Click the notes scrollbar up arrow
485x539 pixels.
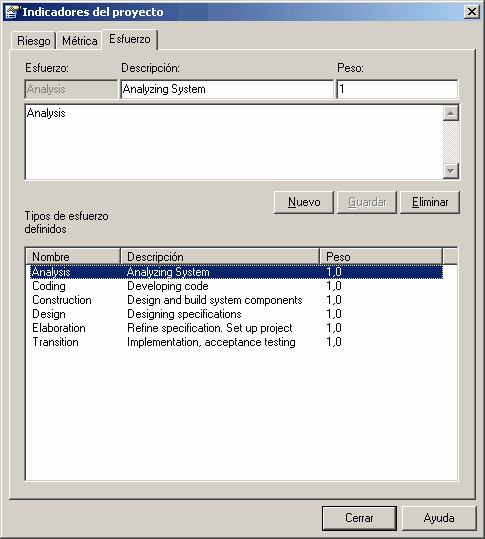click(x=451, y=113)
